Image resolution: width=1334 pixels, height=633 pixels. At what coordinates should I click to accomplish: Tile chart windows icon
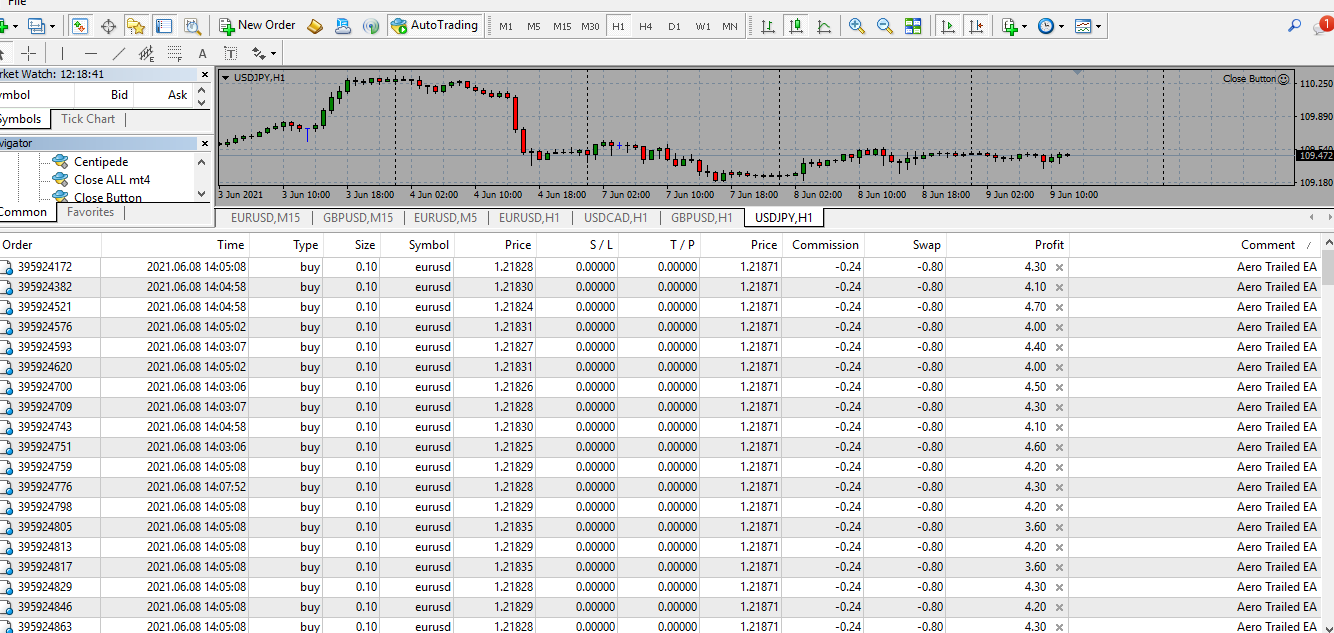pyautogui.click(x=913, y=26)
